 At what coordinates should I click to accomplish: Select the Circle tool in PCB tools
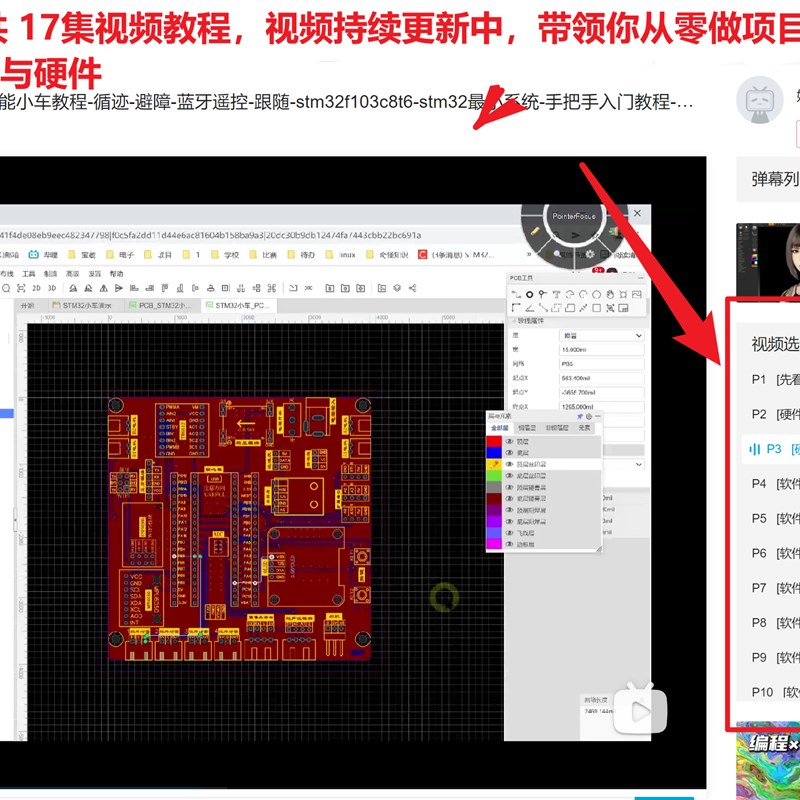596,294
